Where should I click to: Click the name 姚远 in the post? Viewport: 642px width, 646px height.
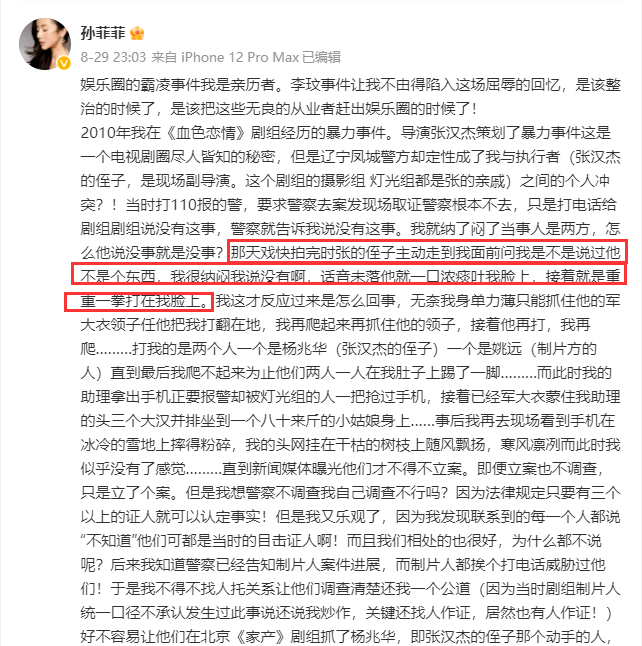point(507,349)
